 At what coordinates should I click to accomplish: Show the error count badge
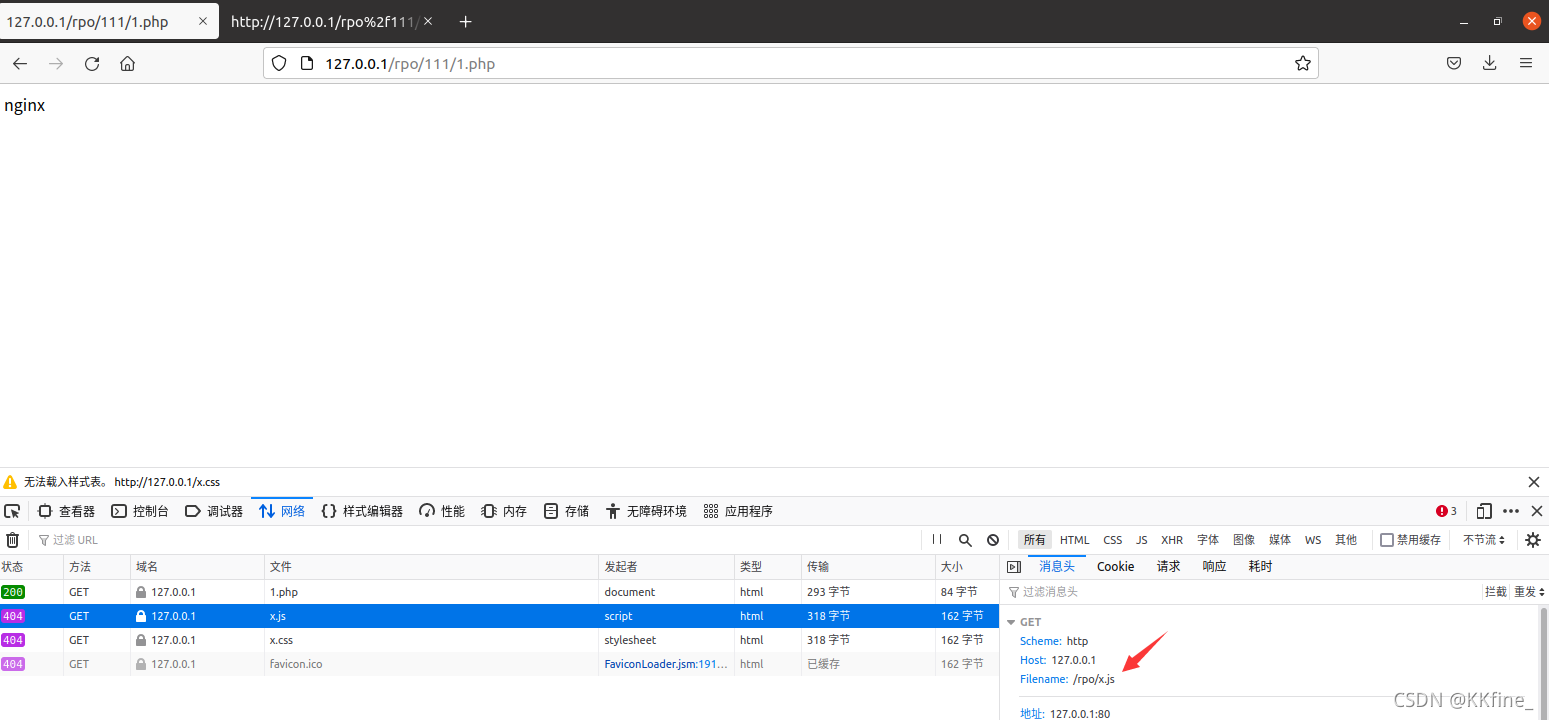click(1447, 511)
